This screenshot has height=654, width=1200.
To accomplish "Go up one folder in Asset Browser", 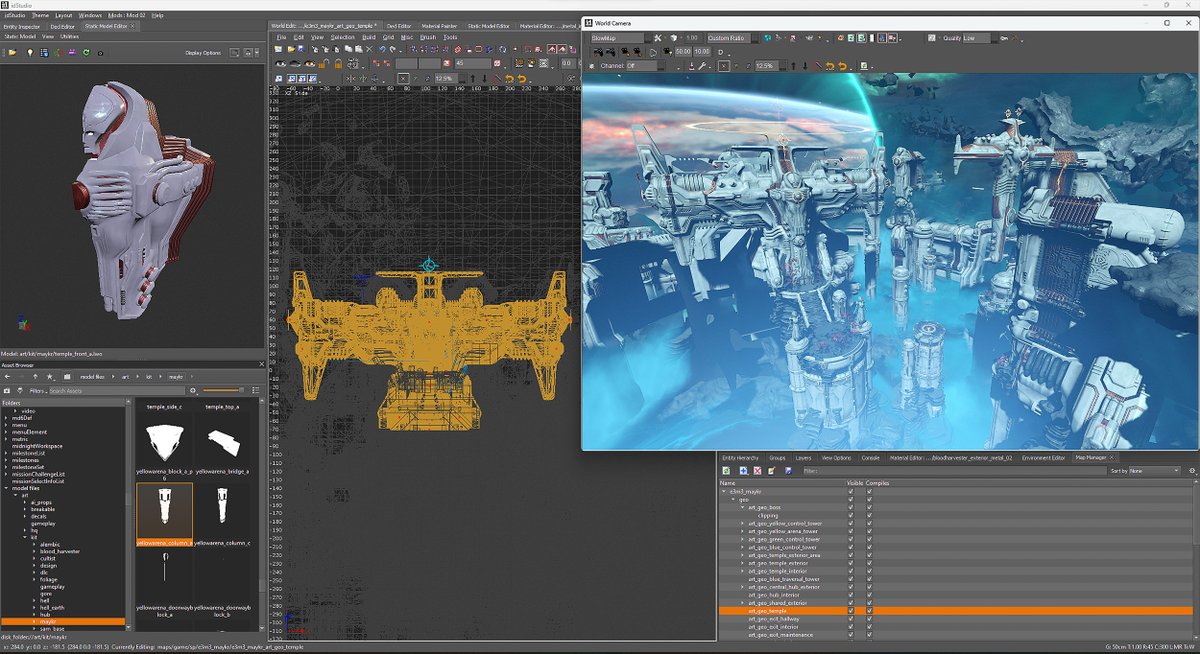I will (35, 377).
